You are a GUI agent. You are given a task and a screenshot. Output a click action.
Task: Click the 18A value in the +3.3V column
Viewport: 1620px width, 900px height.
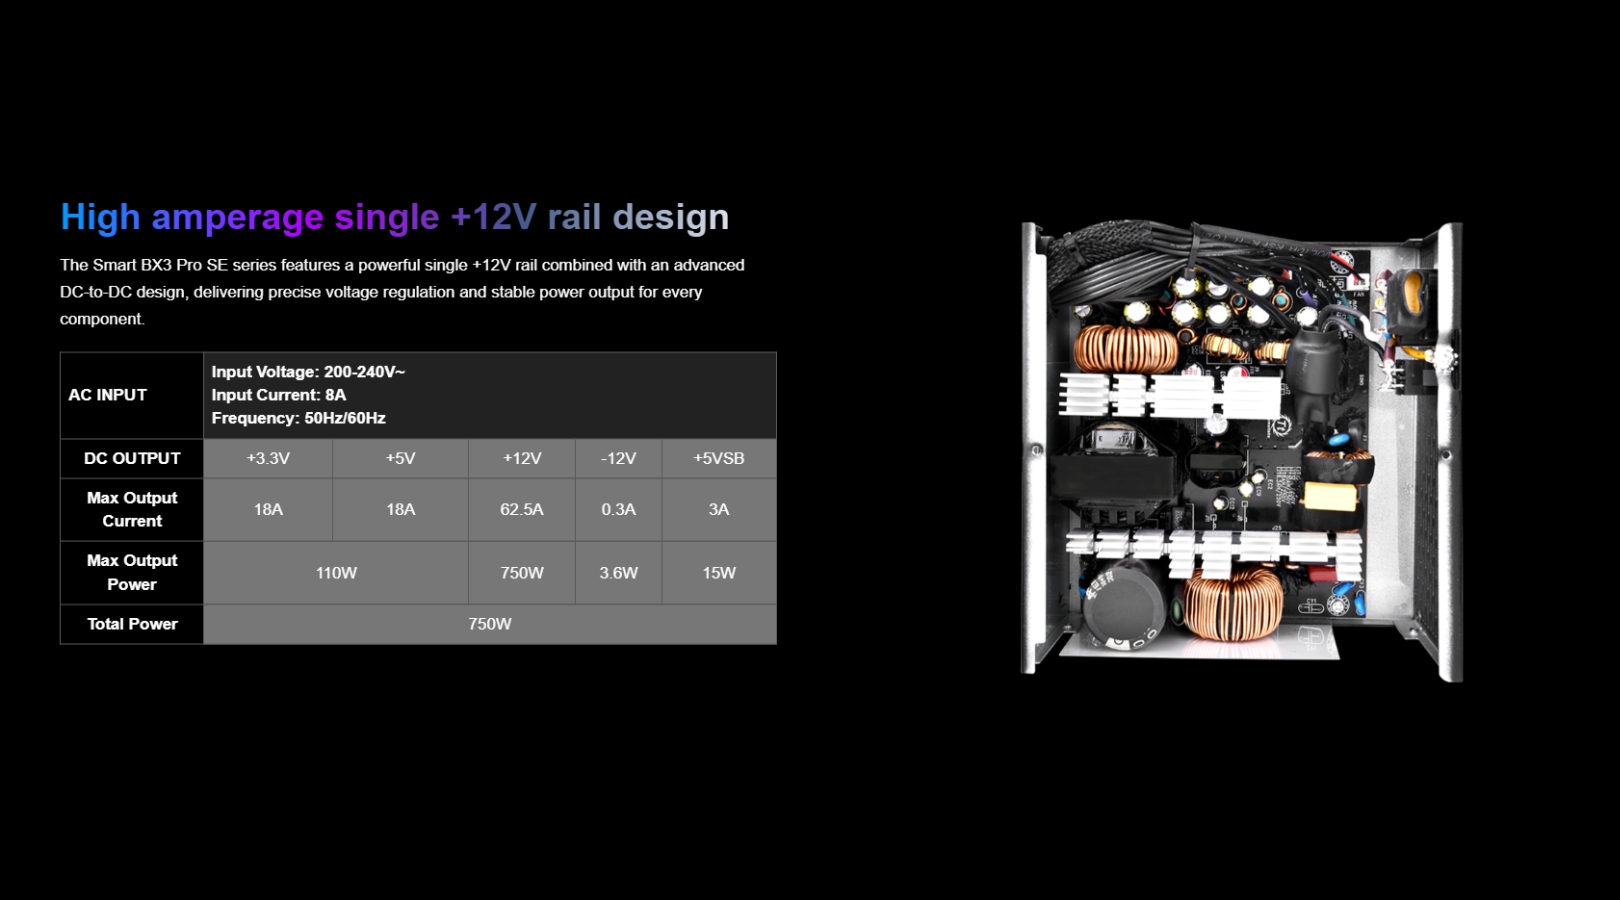(268, 510)
